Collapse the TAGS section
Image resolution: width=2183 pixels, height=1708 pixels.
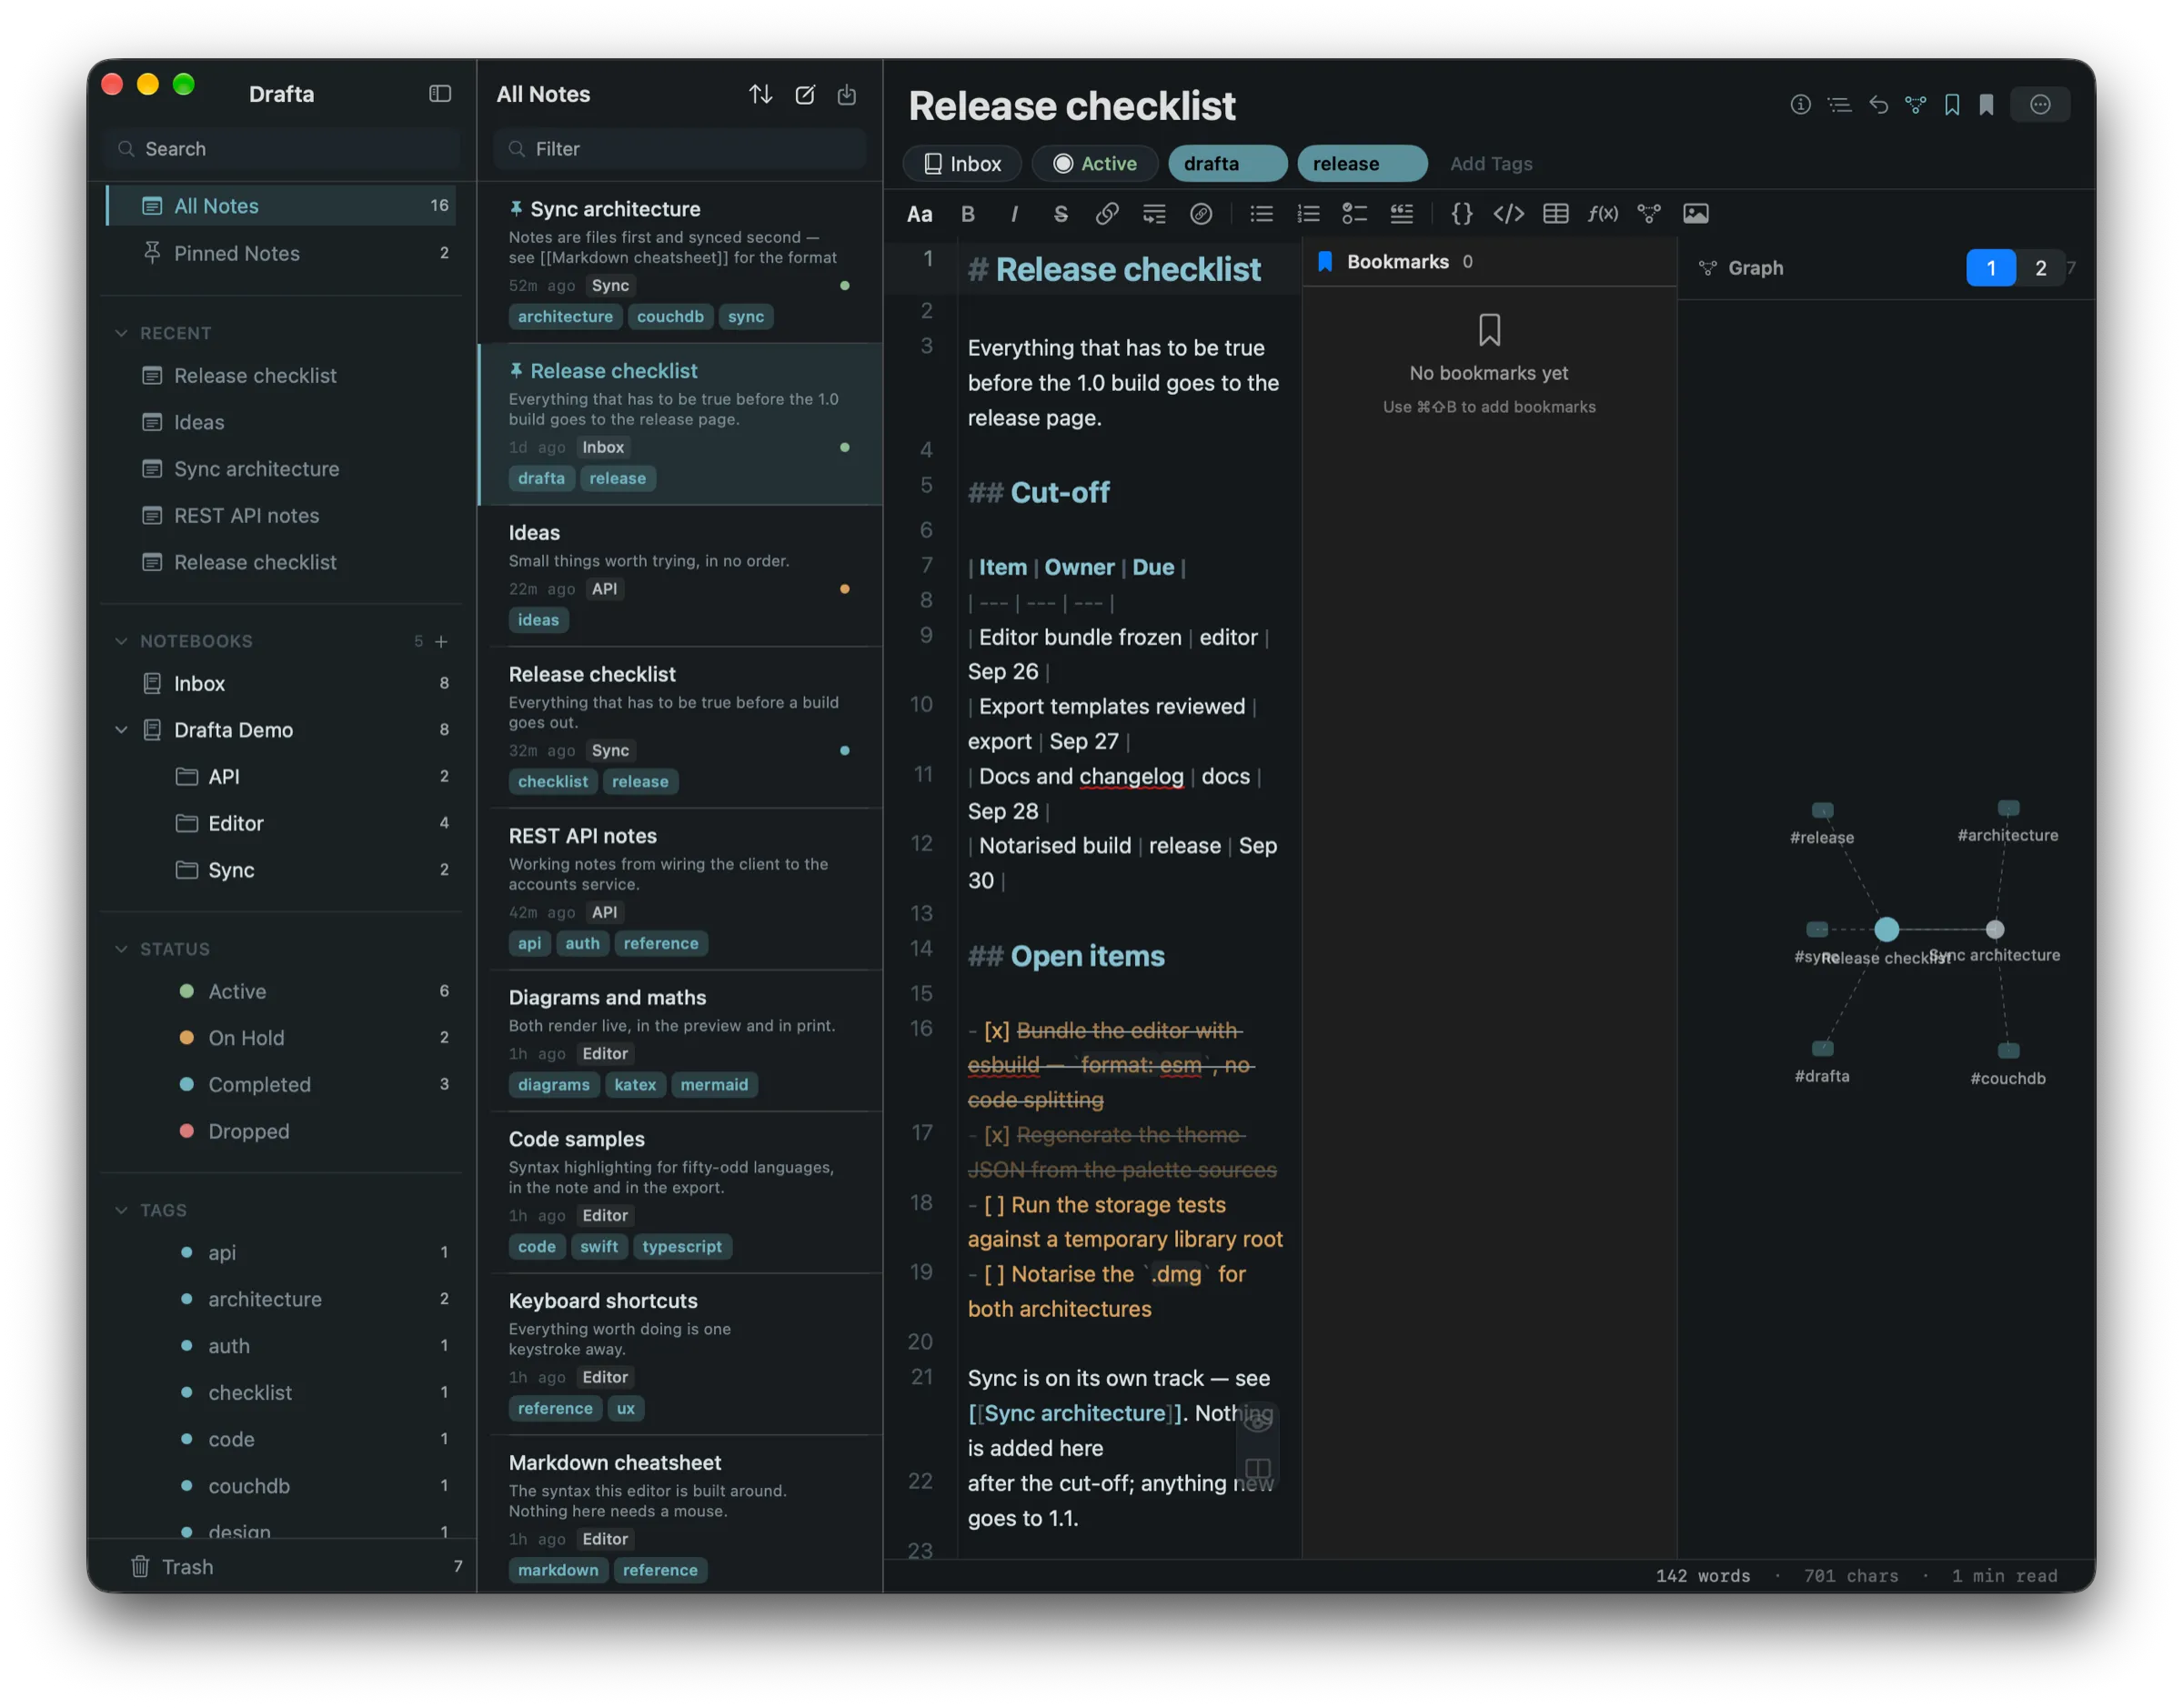[121, 1210]
